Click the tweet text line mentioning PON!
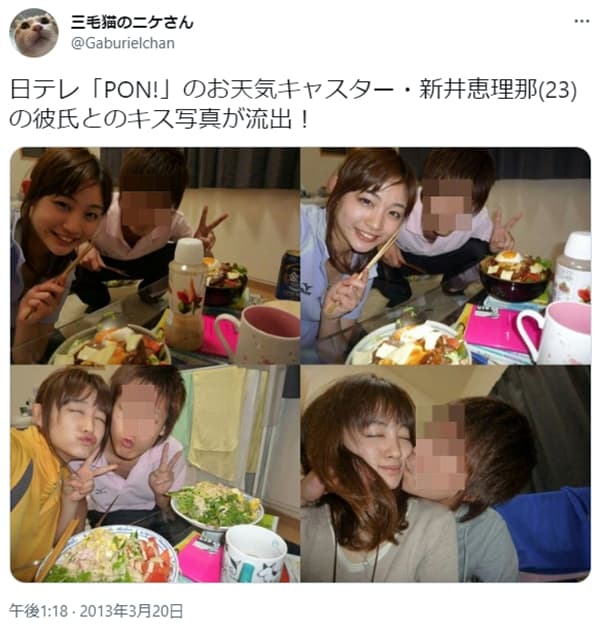 click(x=293, y=89)
